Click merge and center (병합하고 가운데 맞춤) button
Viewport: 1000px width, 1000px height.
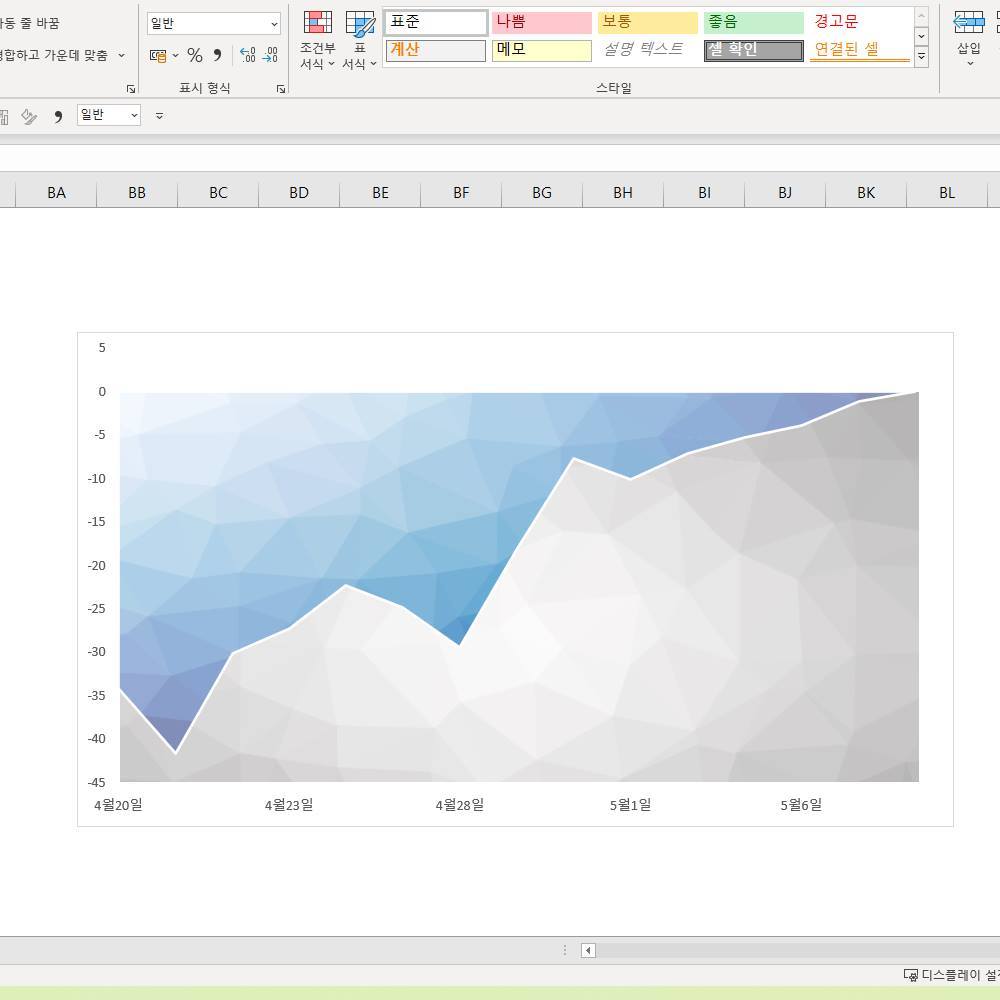54,55
